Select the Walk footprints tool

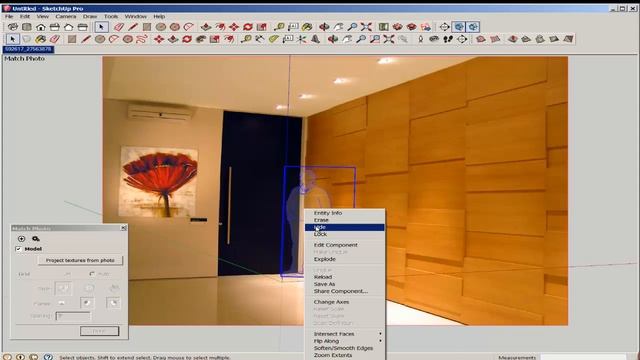point(448,39)
